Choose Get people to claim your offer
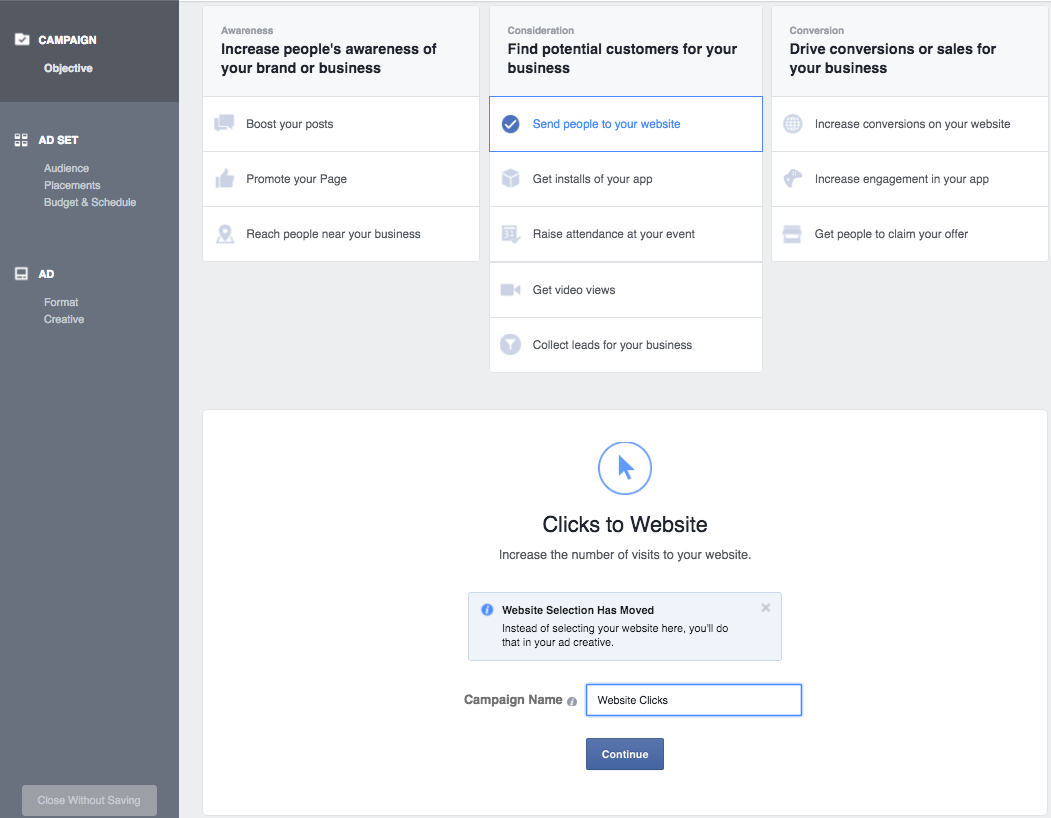The image size is (1051, 818). point(910,234)
